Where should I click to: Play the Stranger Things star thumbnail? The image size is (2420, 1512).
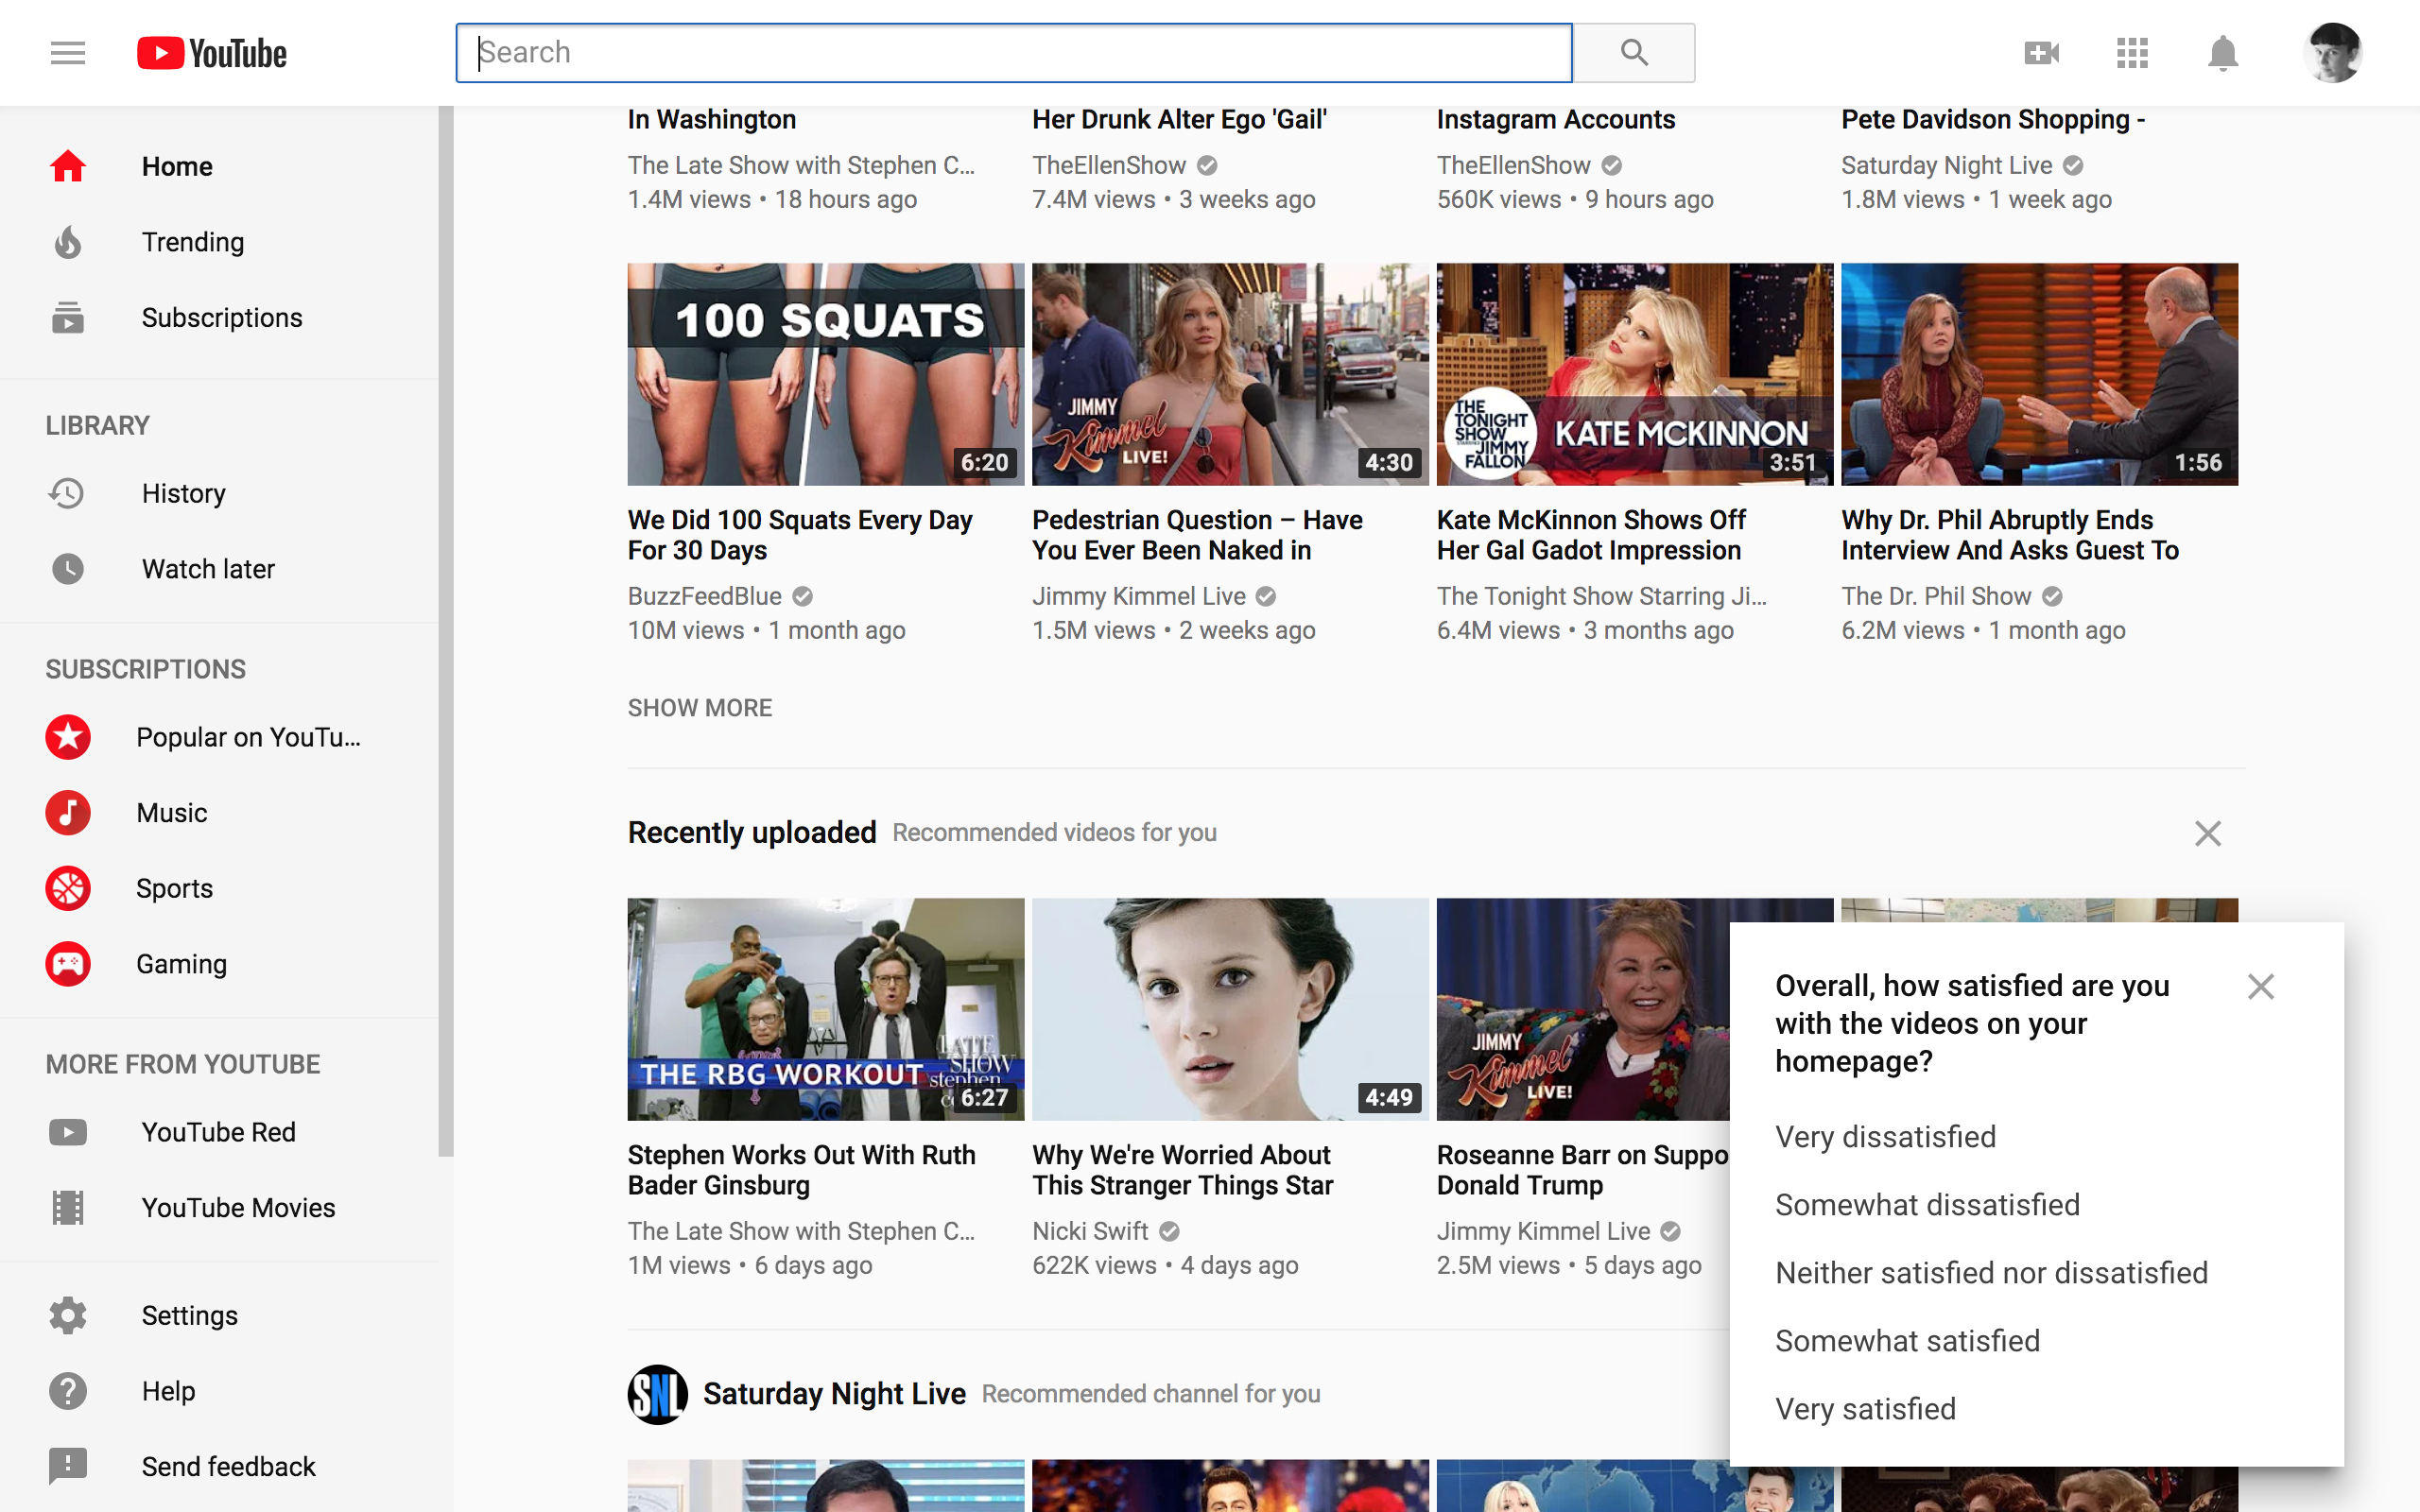coord(1230,1009)
